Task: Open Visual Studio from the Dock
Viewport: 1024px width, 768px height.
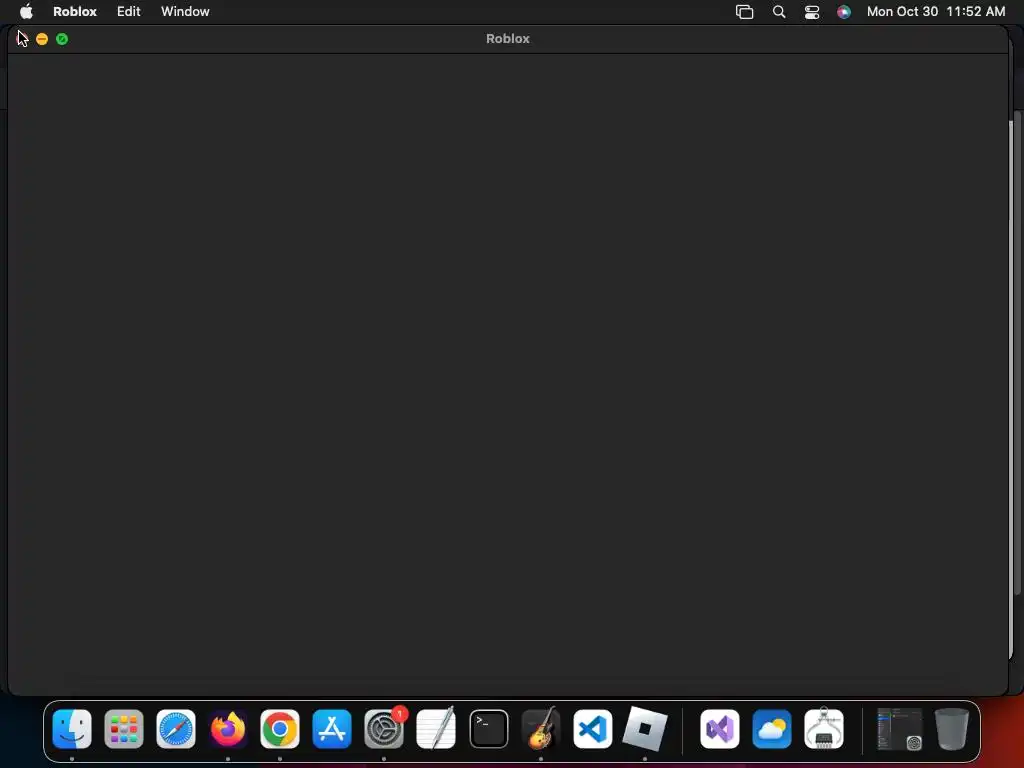Action: click(720, 728)
